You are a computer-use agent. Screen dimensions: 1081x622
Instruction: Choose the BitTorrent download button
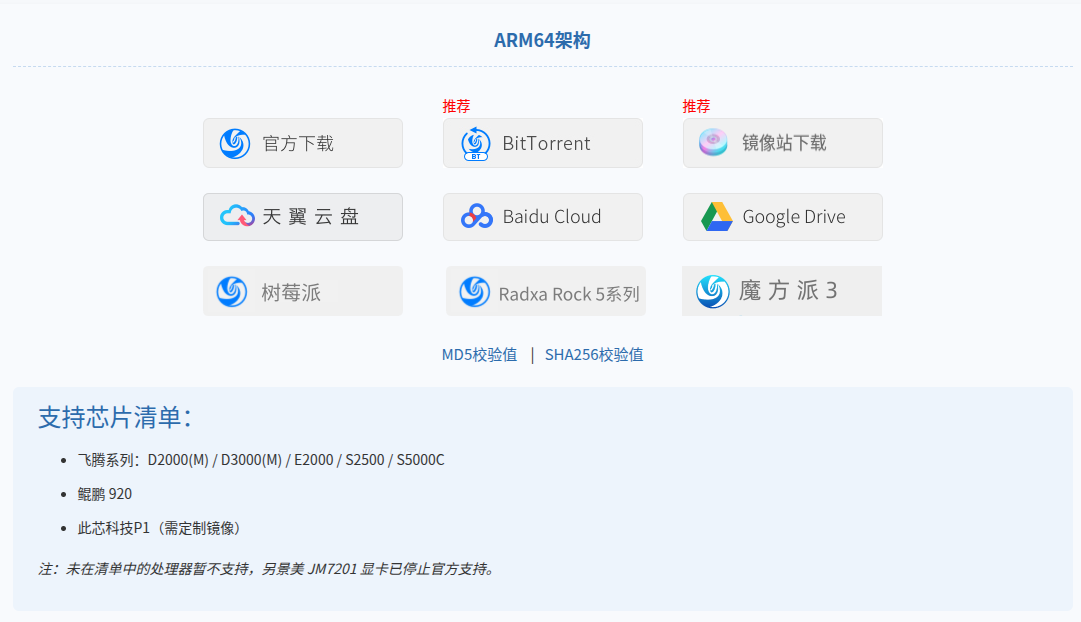pyautogui.click(x=543, y=143)
